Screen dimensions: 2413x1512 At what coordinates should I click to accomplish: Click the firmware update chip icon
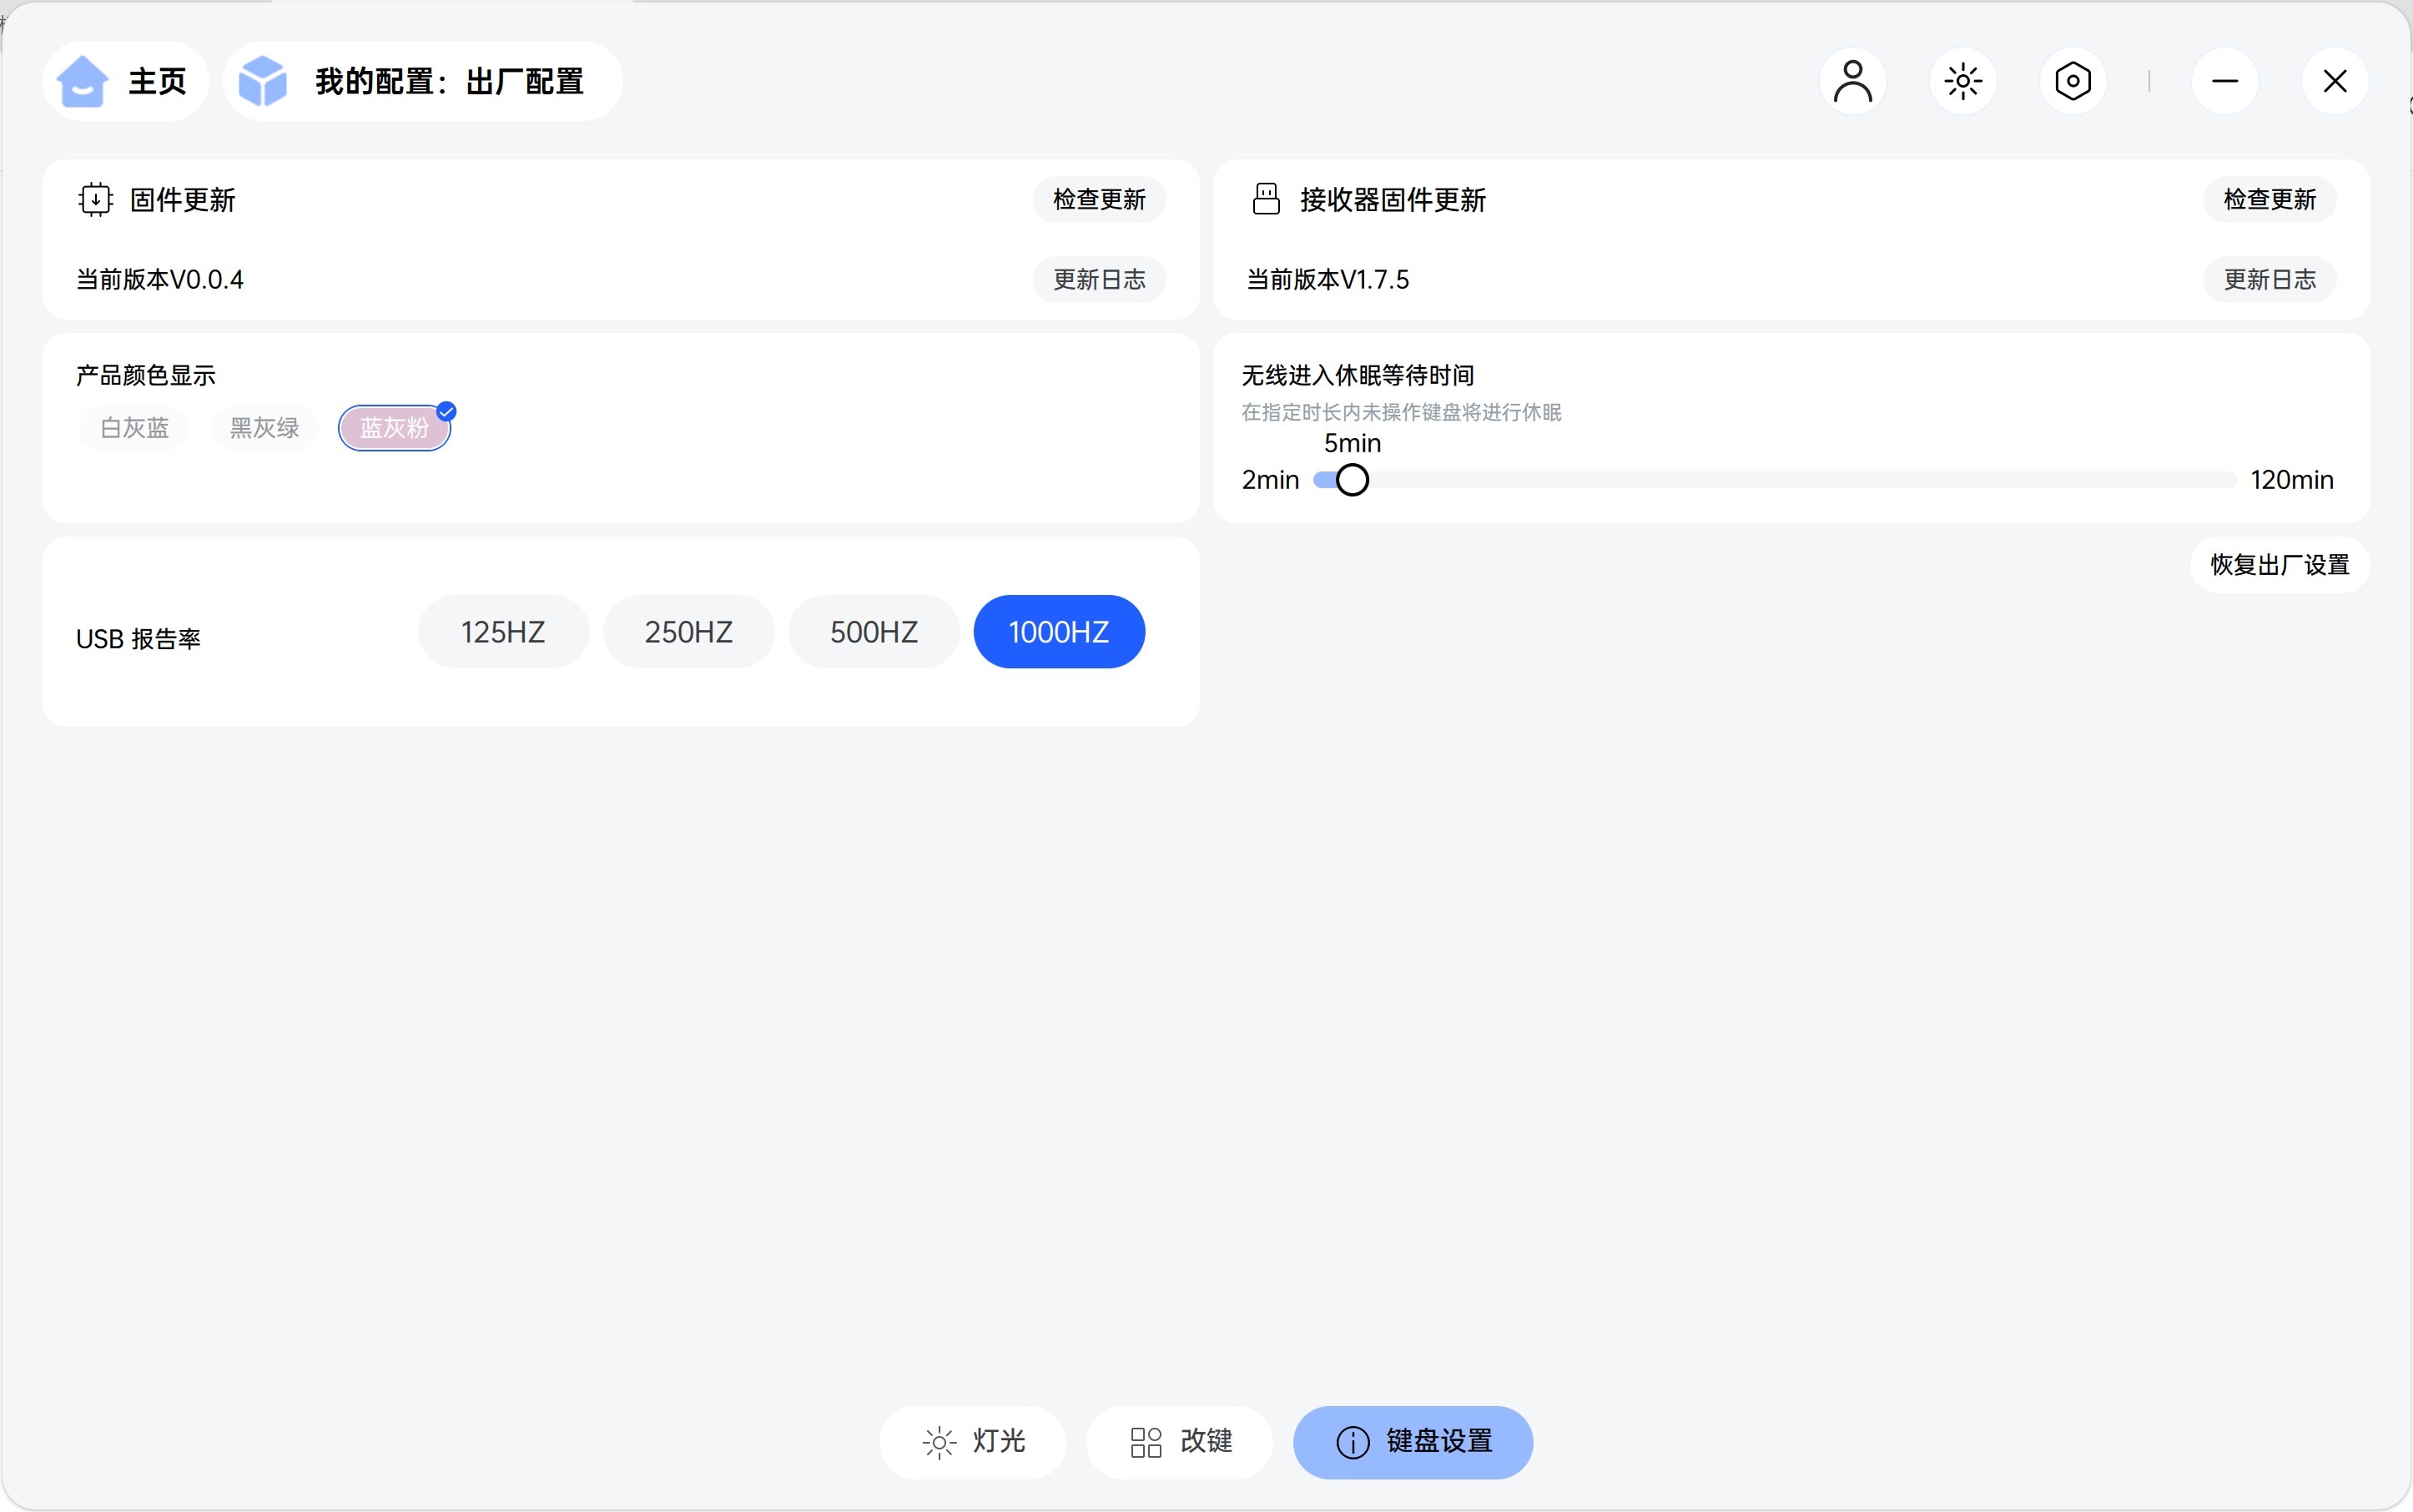pos(95,200)
